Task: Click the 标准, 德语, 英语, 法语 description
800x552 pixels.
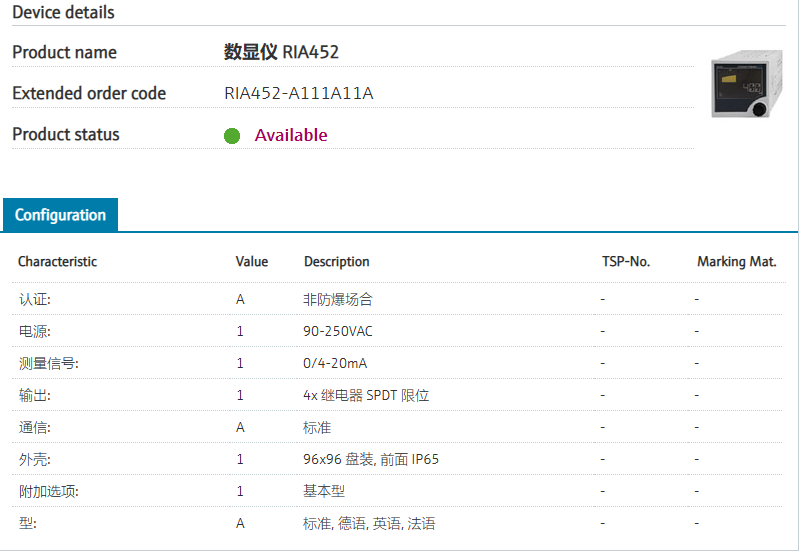Action: [369, 523]
